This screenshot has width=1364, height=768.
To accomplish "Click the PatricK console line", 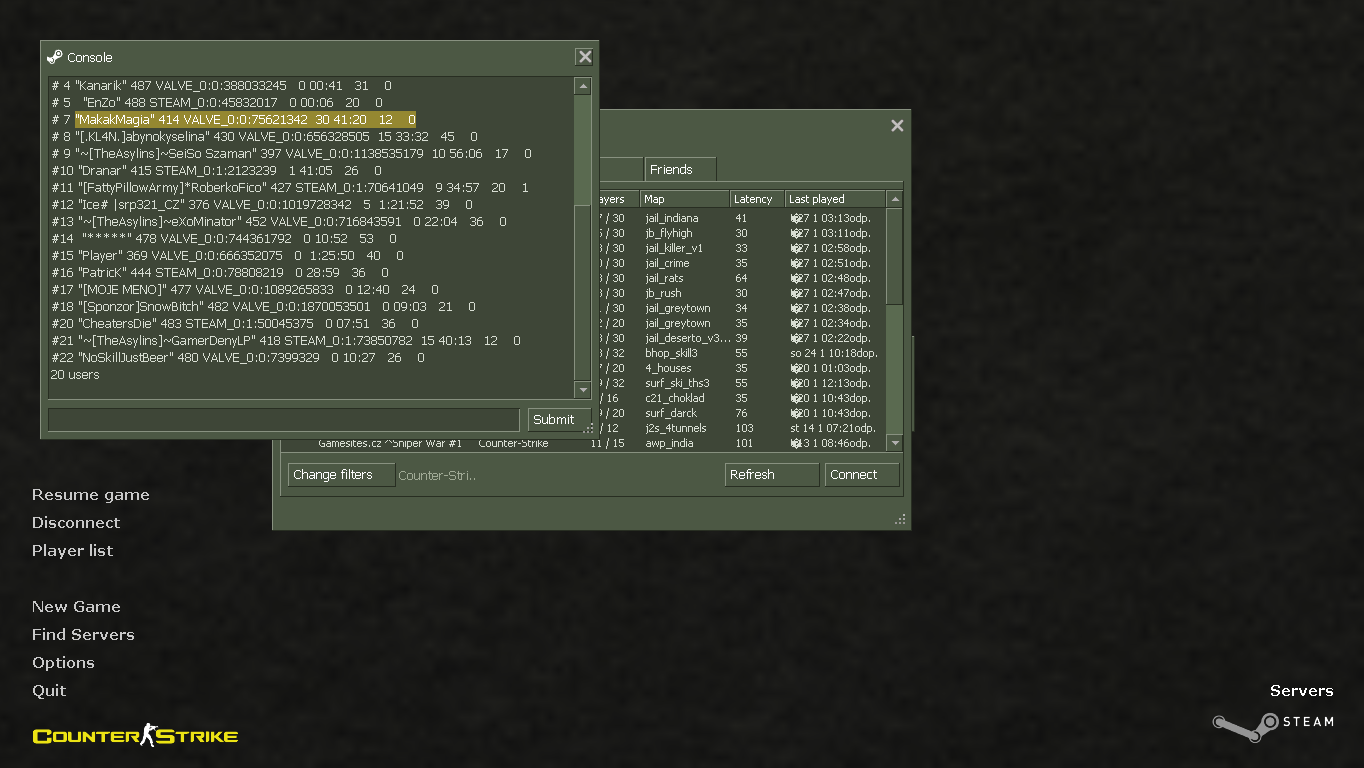I will (220, 273).
